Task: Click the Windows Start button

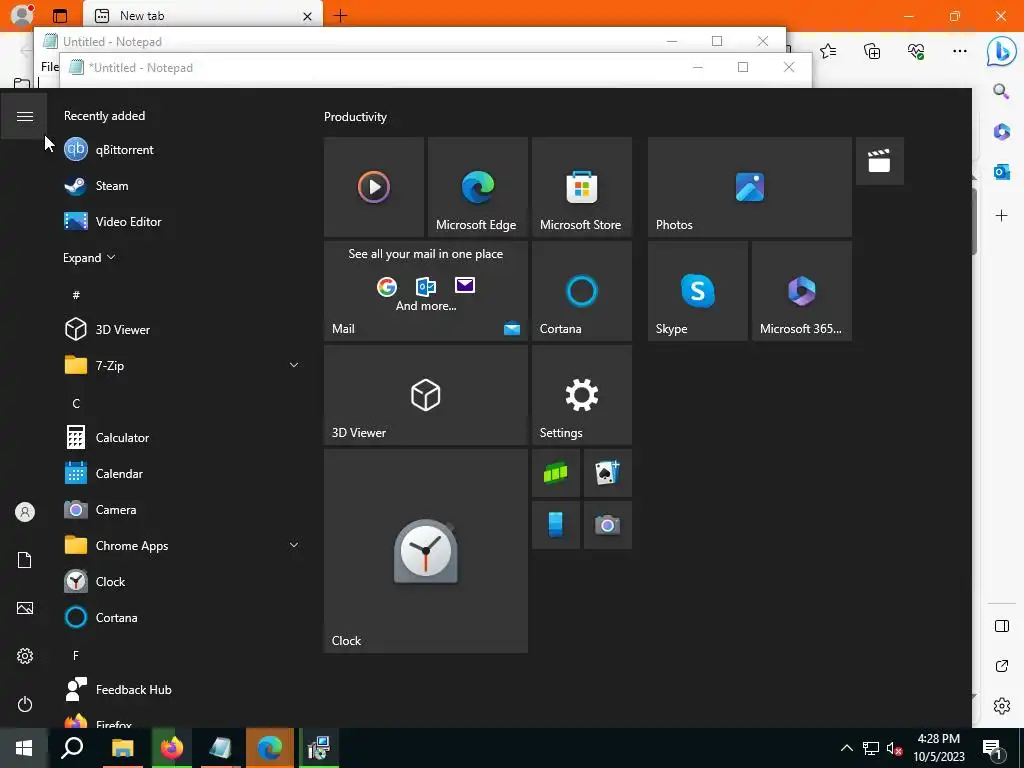Action: pos(24,748)
